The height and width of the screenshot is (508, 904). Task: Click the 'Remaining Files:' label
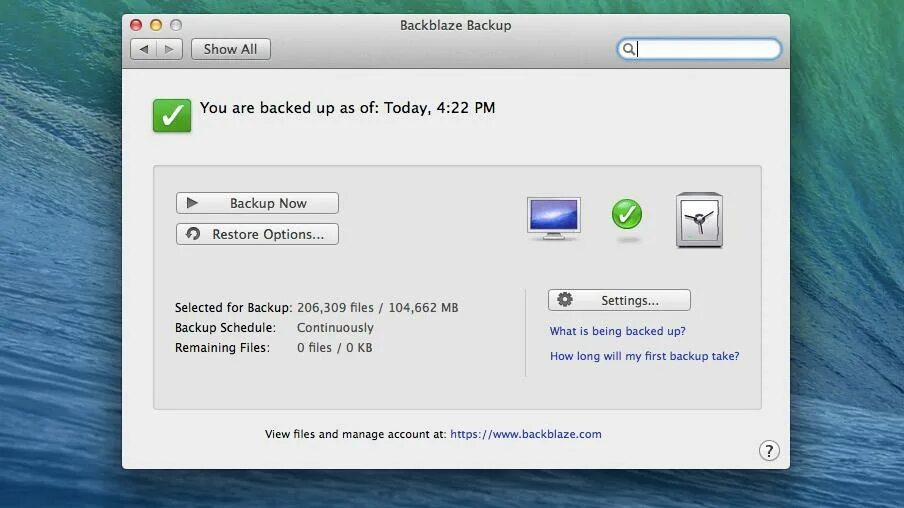tap(223, 348)
